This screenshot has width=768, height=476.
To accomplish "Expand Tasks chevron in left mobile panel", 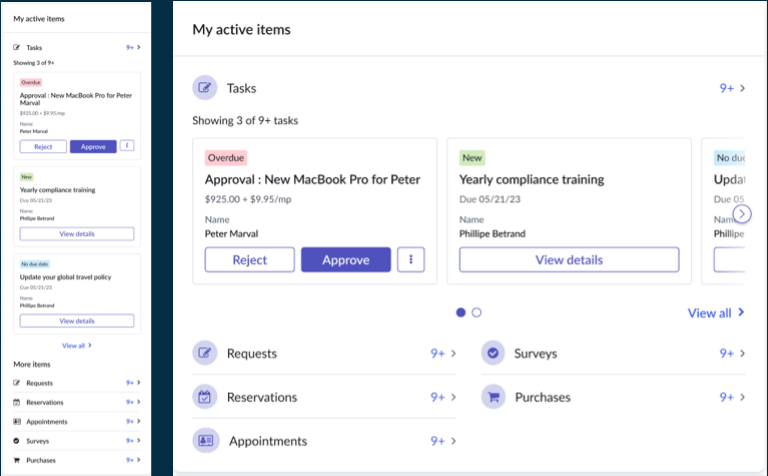I will click(x=139, y=48).
